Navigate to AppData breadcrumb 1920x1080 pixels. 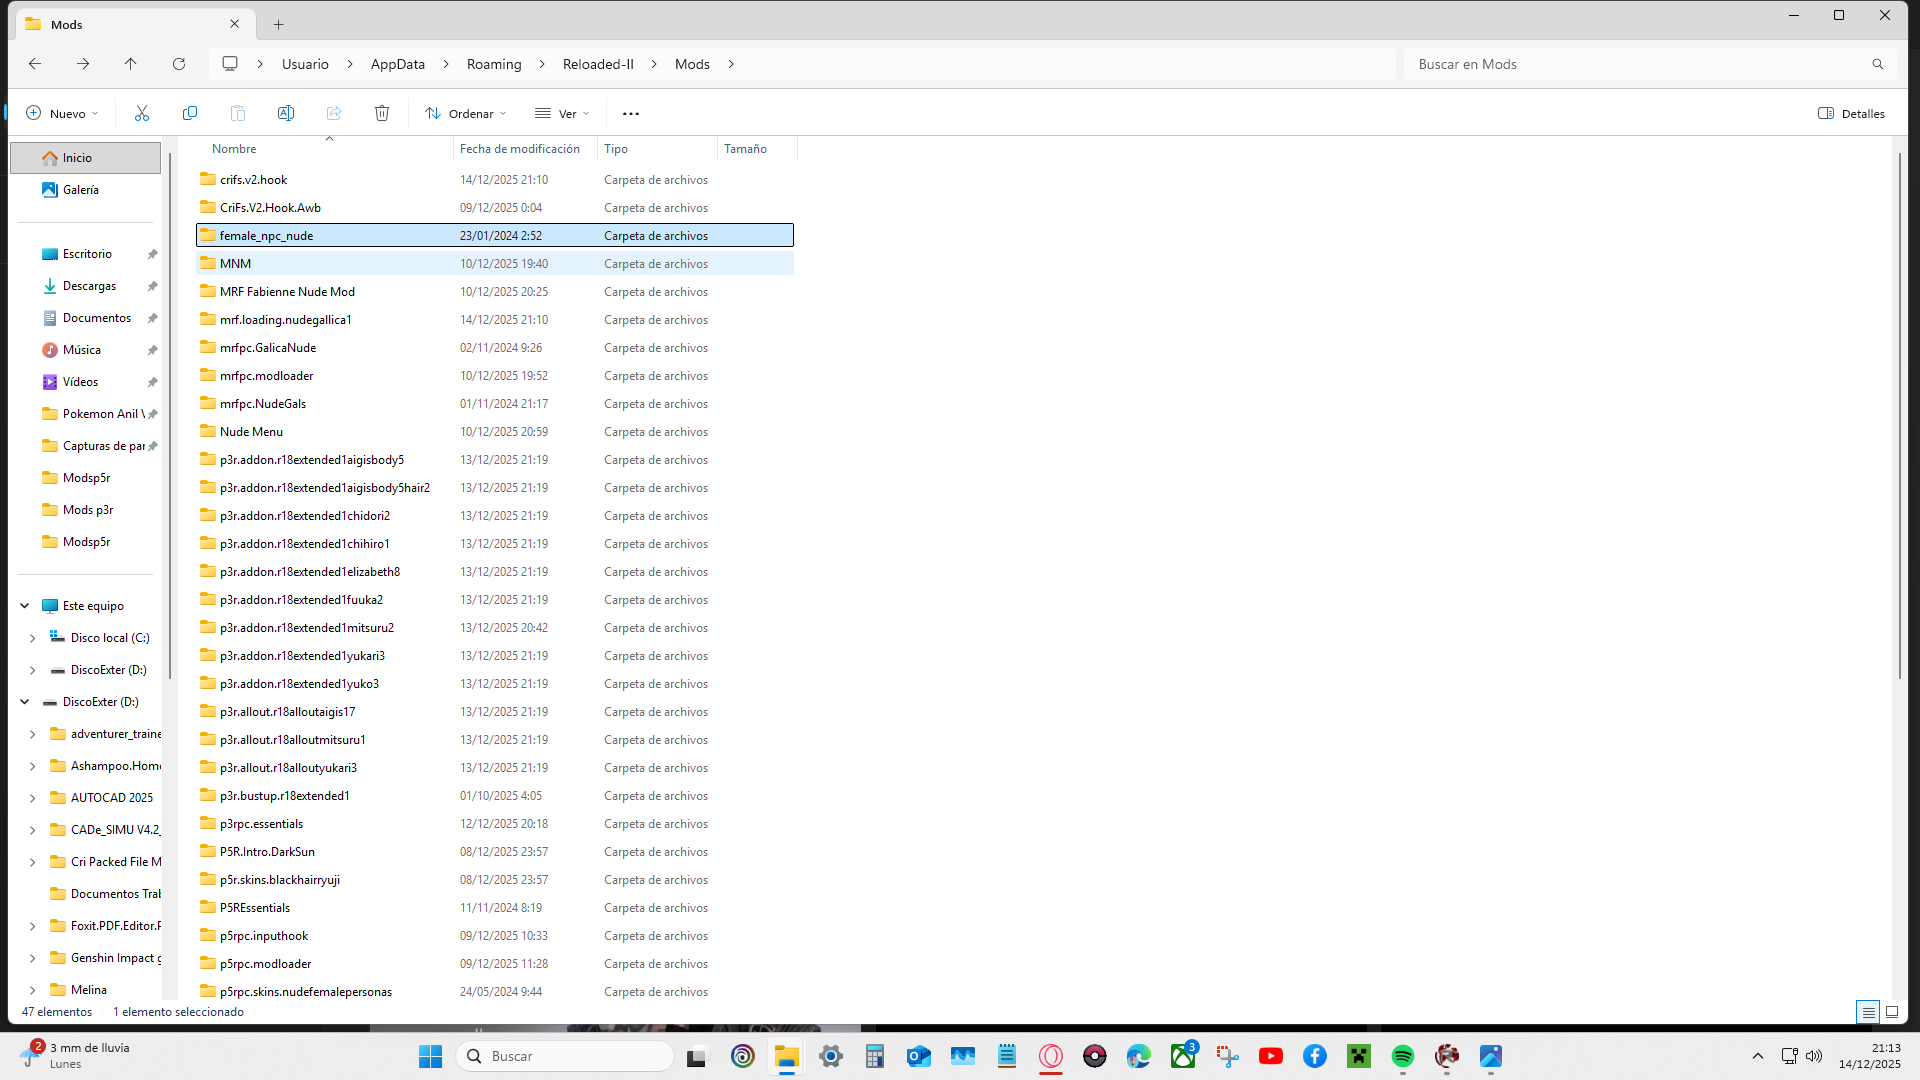tap(398, 64)
